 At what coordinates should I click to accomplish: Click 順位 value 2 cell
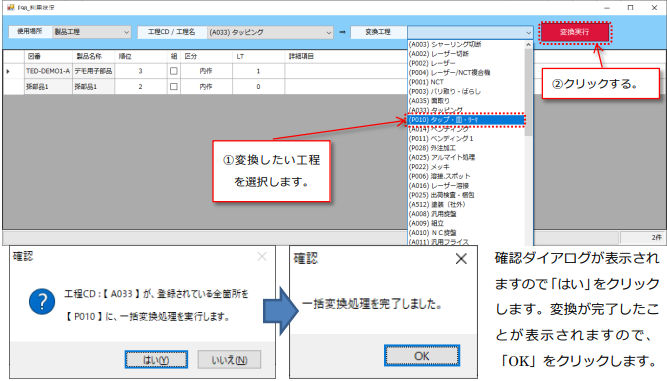(x=140, y=86)
